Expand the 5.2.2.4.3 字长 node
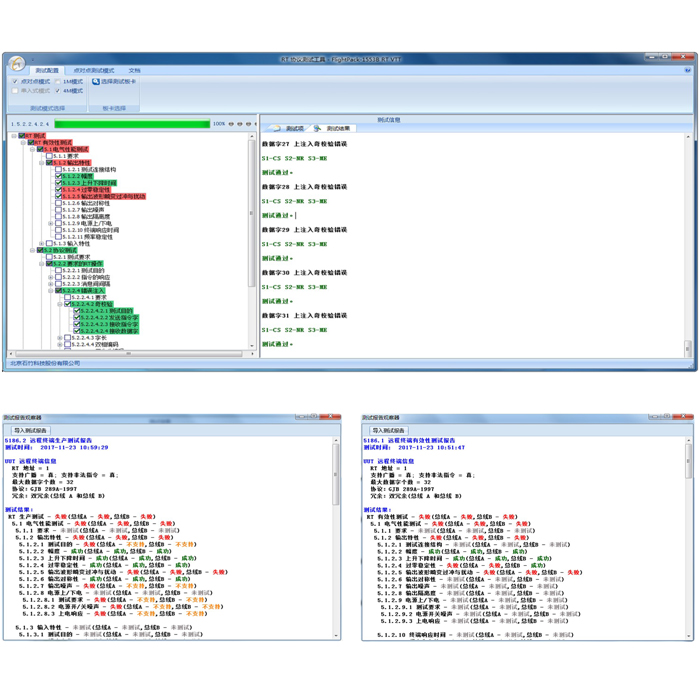Image resolution: width=700 pixels, height=700 pixels. (60, 338)
